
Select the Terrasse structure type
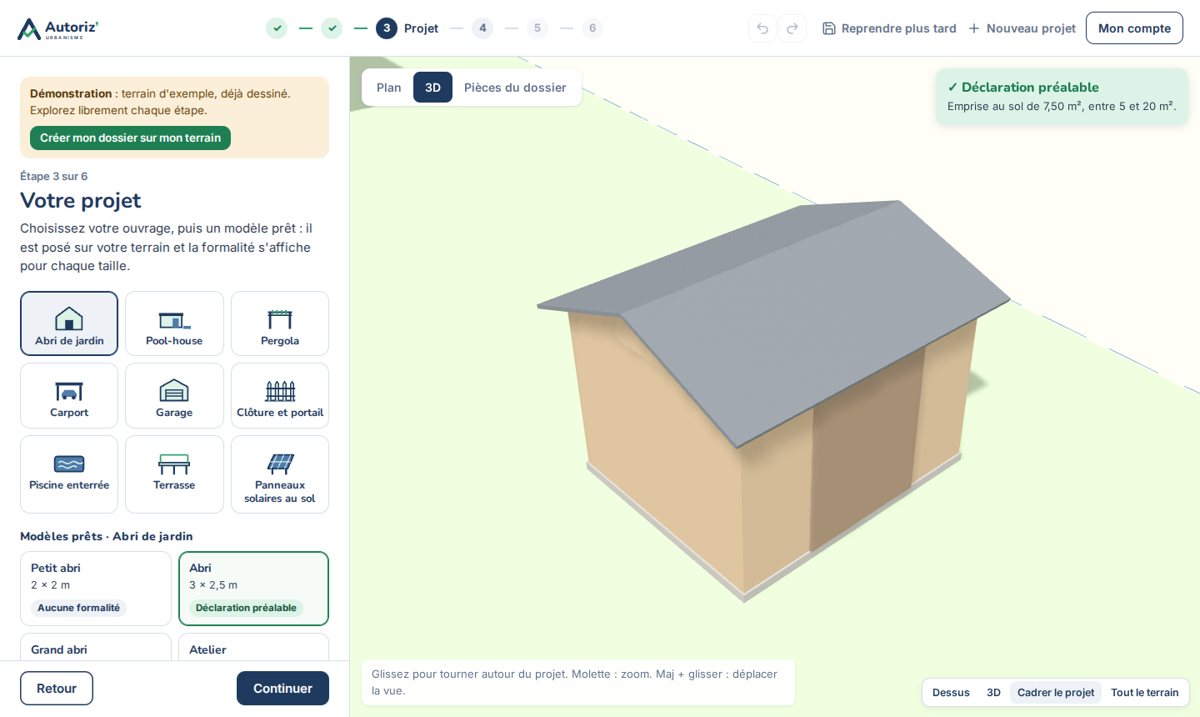pyautogui.click(x=174, y=474)
